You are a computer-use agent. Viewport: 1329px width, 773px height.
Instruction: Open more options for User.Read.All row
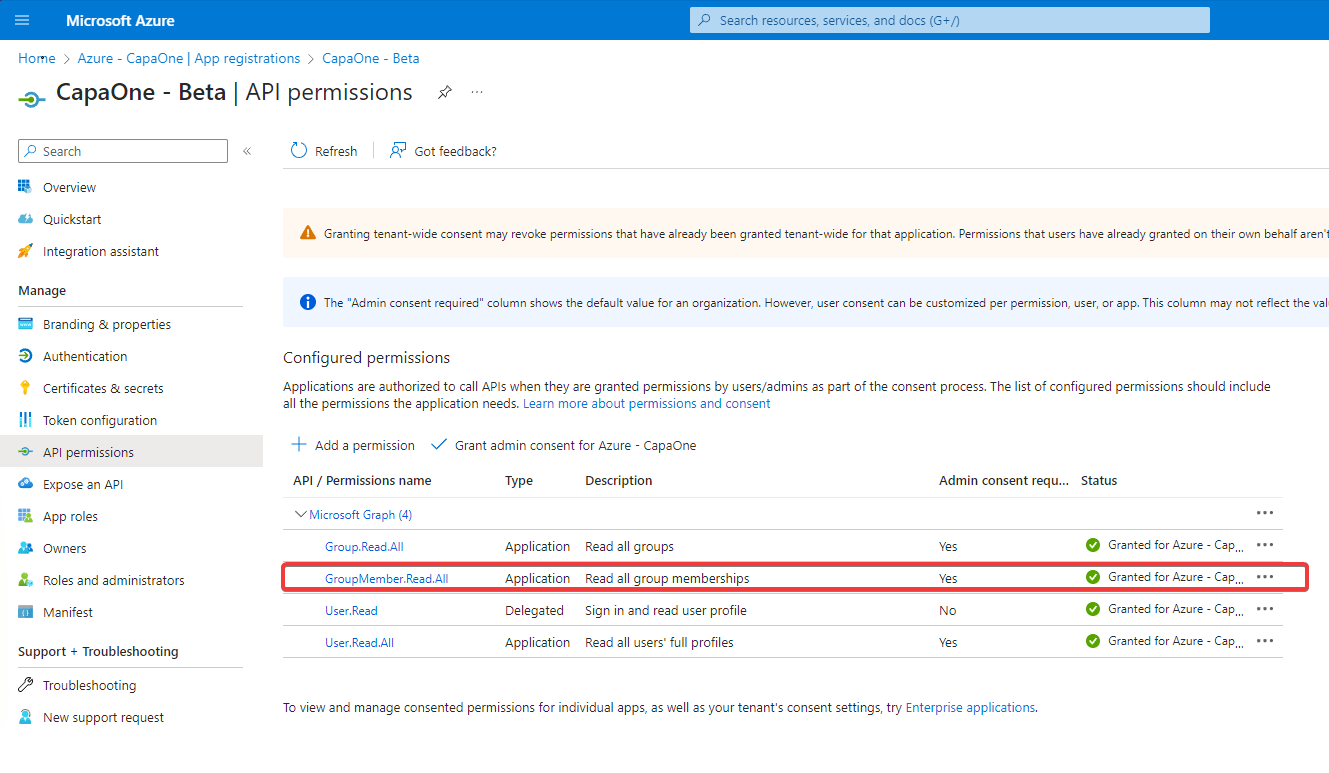[1265, 641]
